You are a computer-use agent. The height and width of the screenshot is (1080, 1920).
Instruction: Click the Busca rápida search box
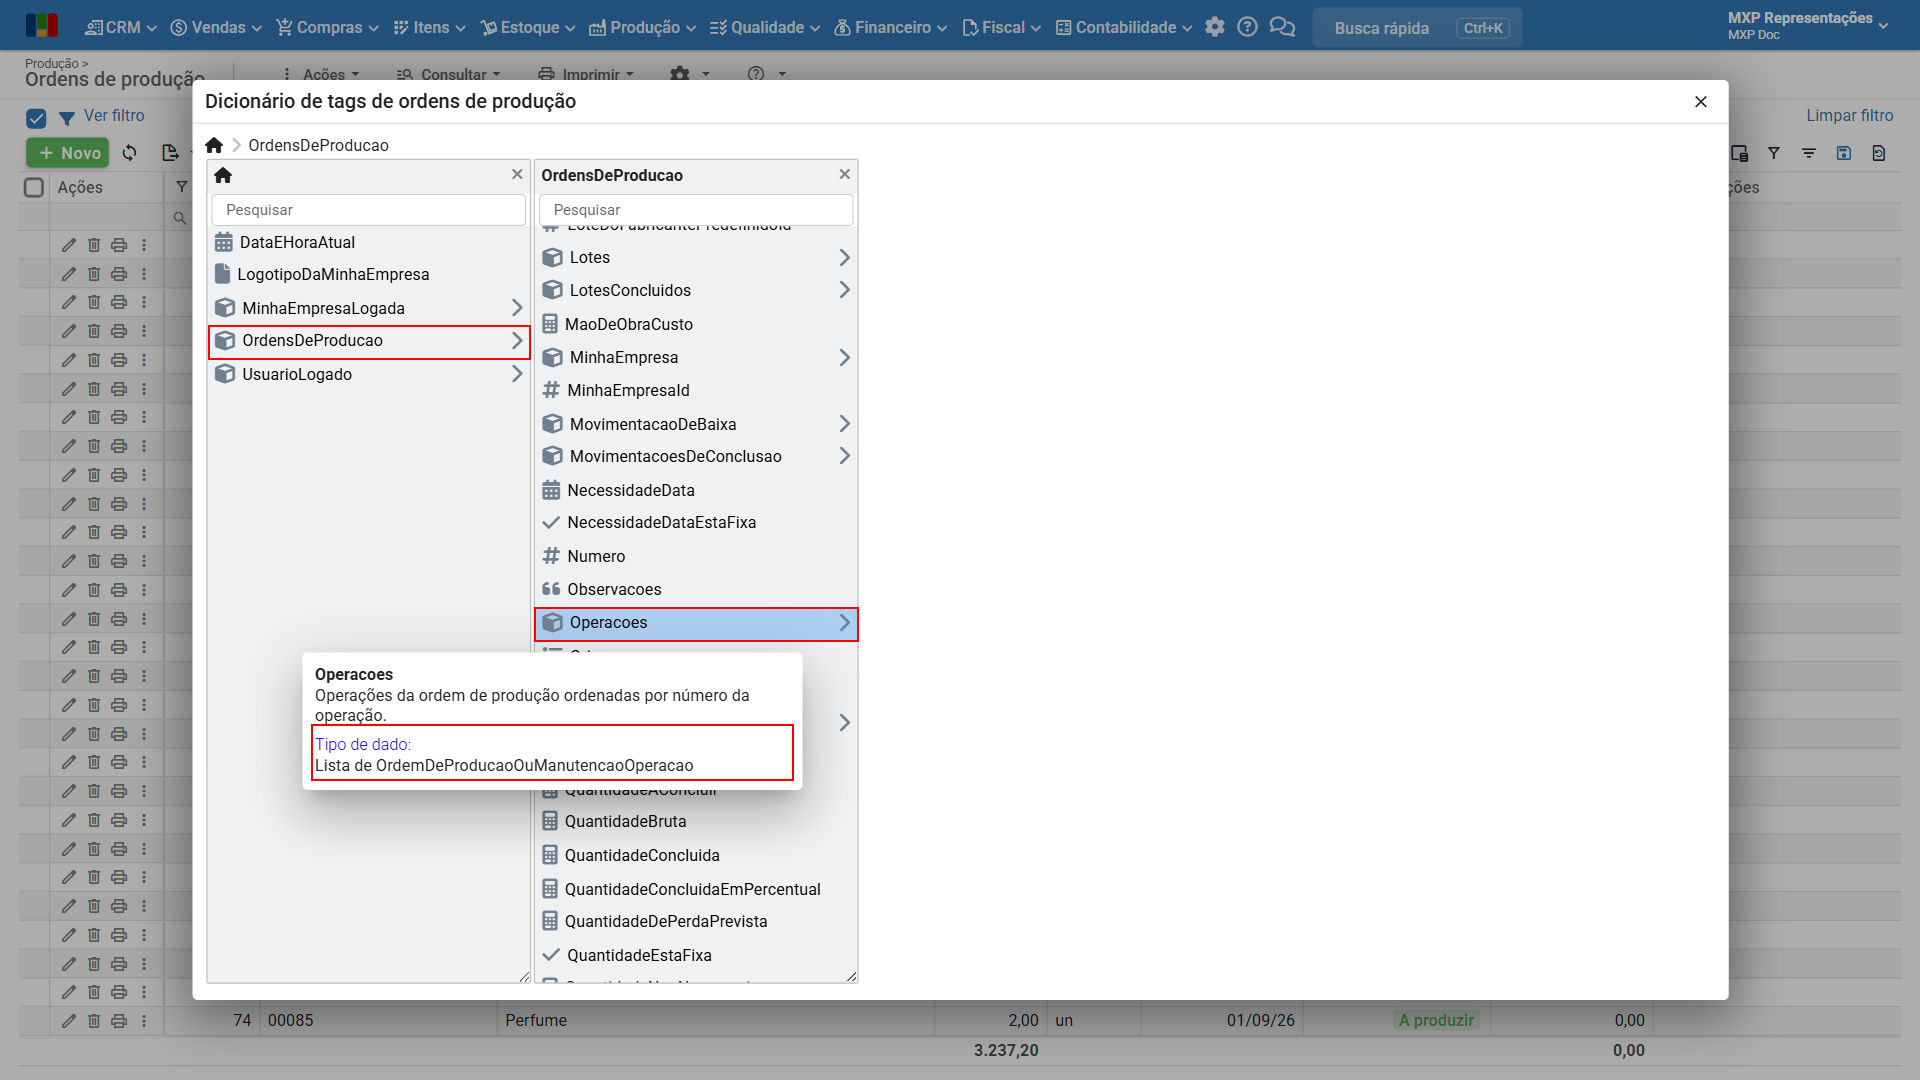[x=1417, y=28]
